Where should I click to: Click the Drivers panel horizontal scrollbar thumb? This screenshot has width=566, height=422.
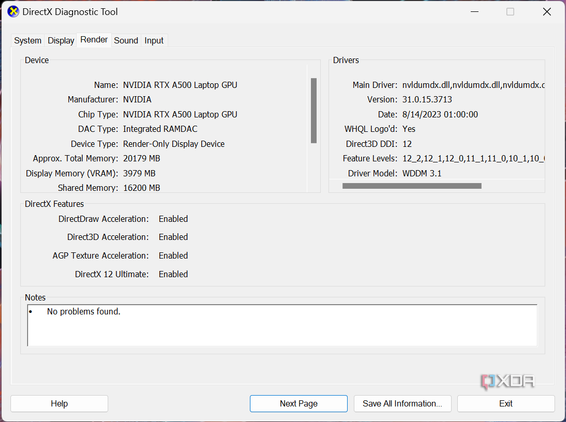point(412,186)
